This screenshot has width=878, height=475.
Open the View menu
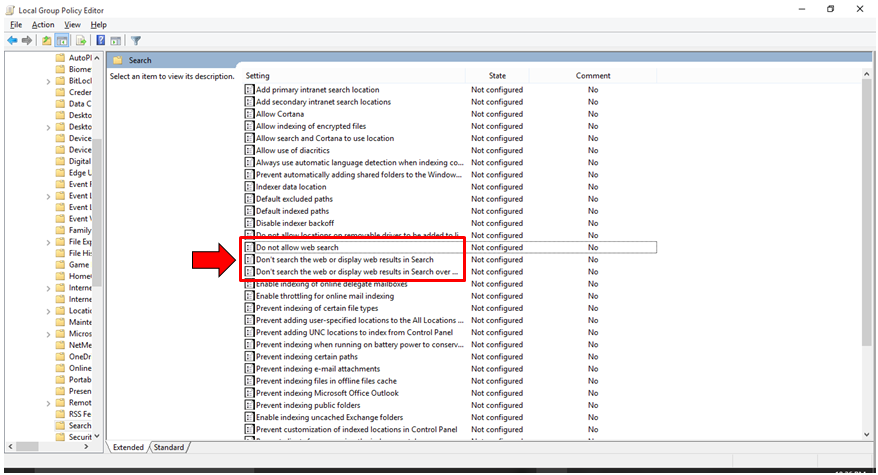coord(72,25)
